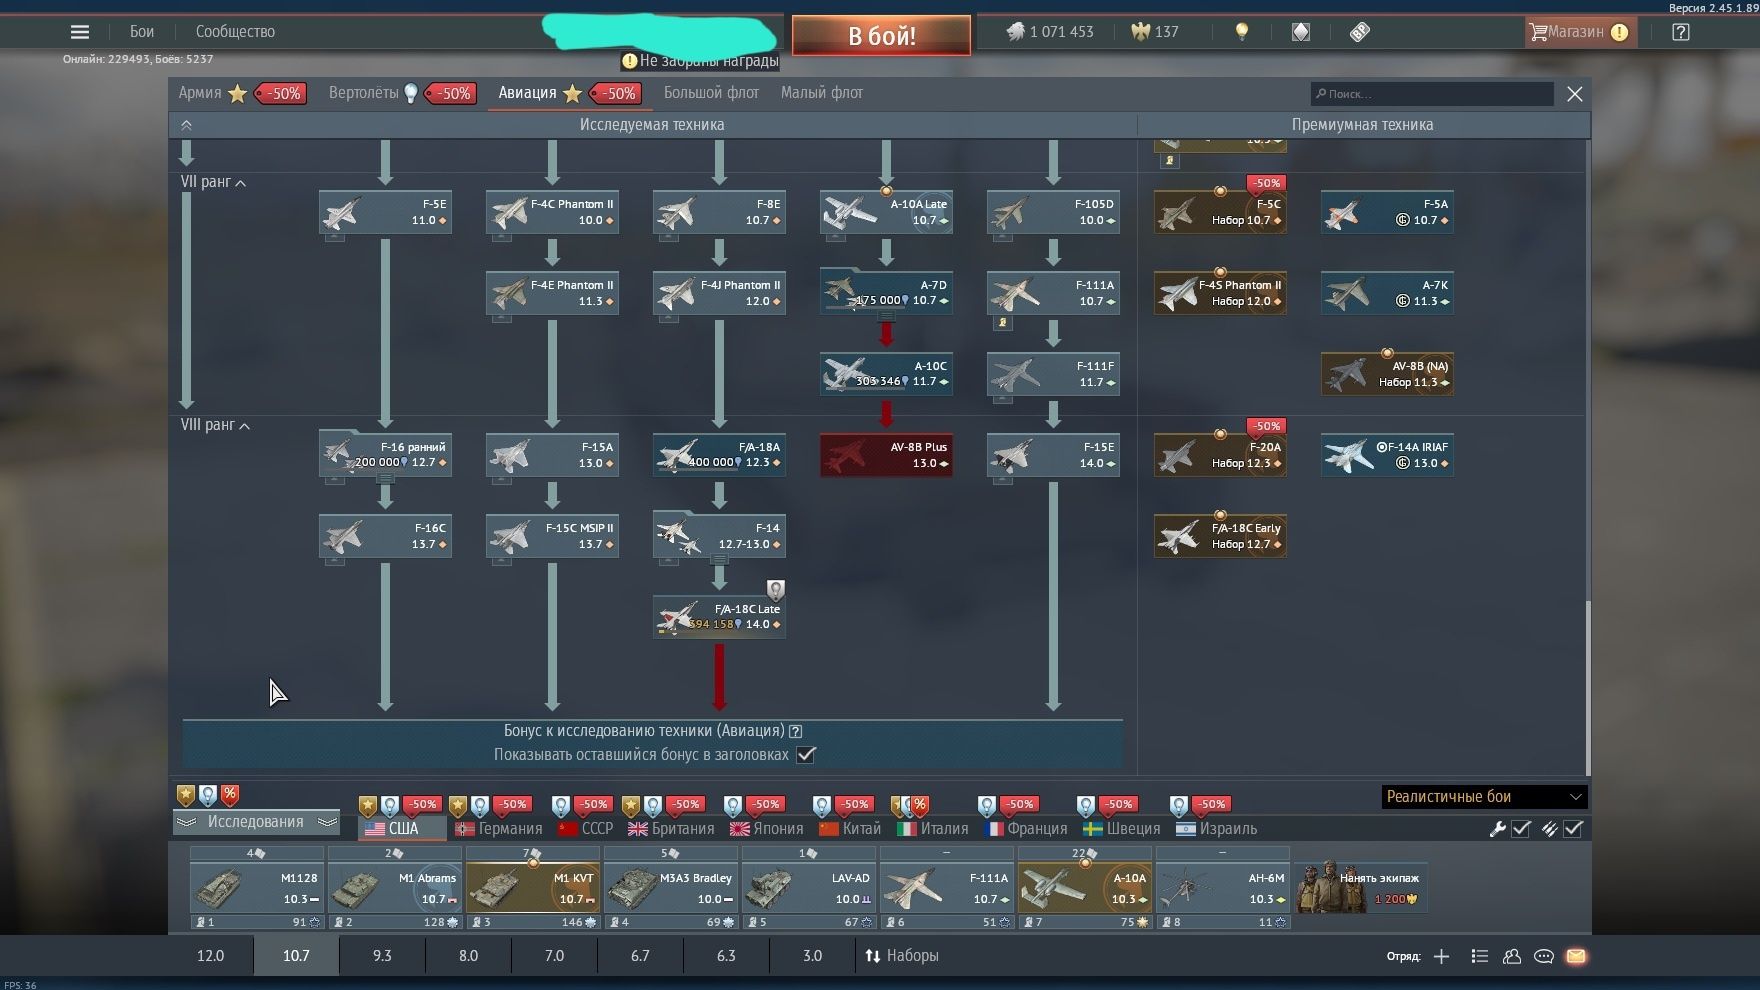Screen dimensions: 1760x990
Task: Open the Наборы presets selector
Action: click(901, 956)
